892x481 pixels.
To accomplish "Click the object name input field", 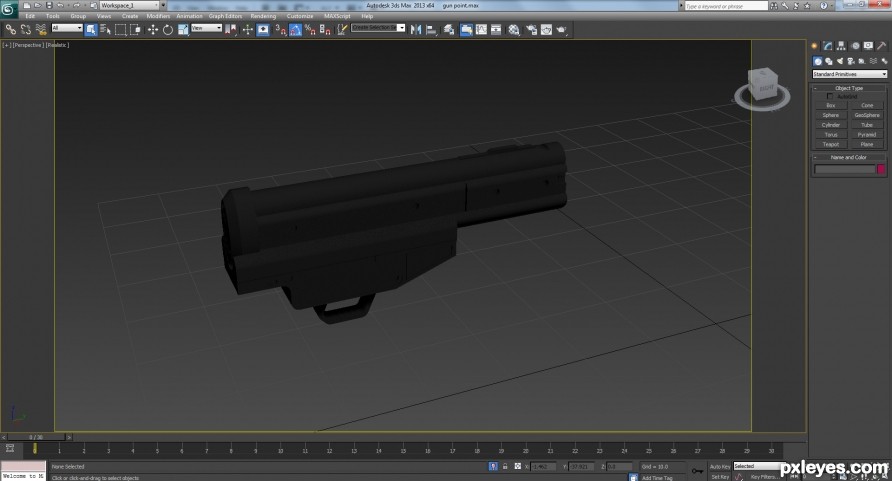I will [845, 169].
